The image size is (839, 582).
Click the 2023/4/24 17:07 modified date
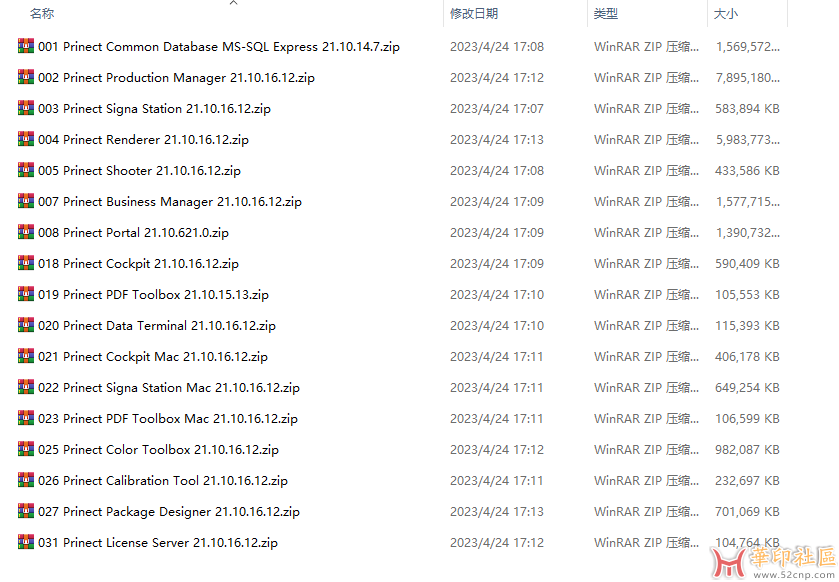click(x=497, y=109)
